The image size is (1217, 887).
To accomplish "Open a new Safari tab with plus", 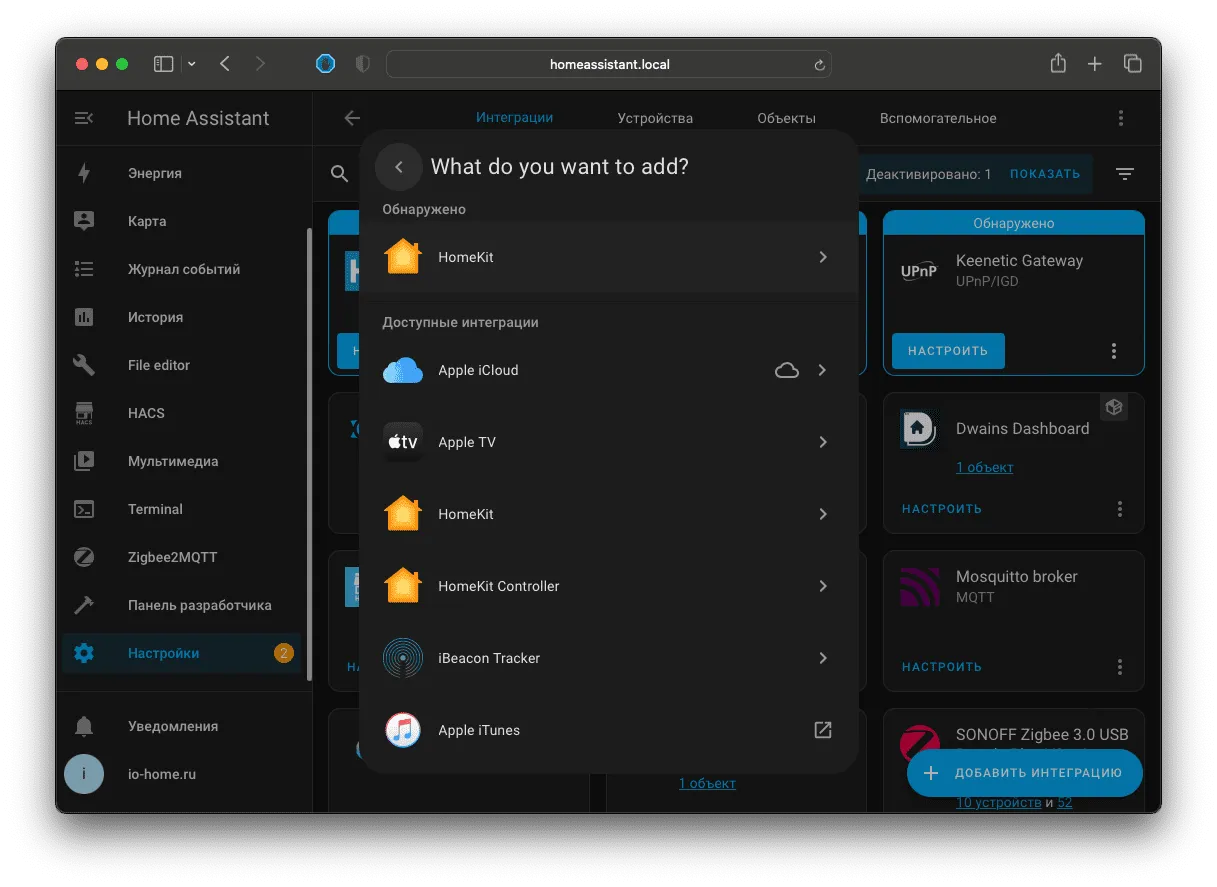I will (1095, 64).
